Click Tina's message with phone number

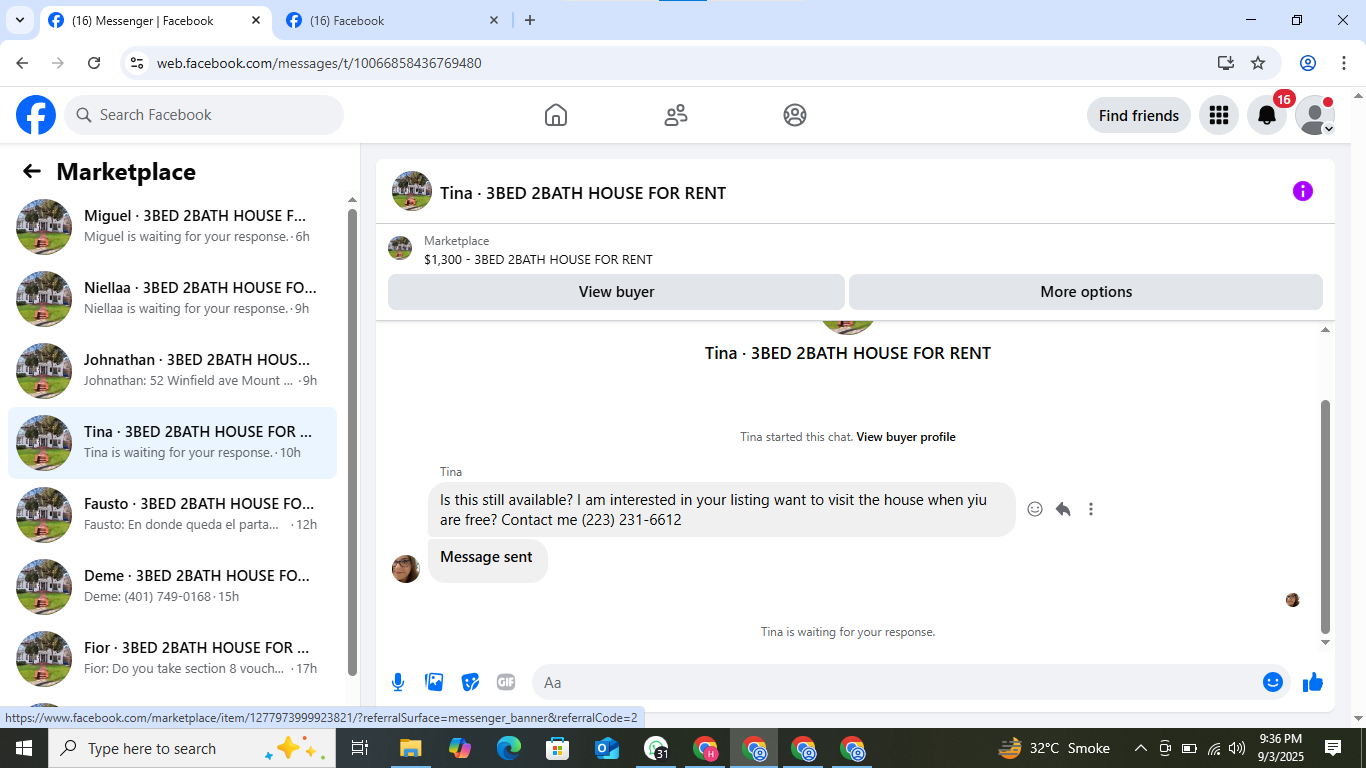point(721,510)
